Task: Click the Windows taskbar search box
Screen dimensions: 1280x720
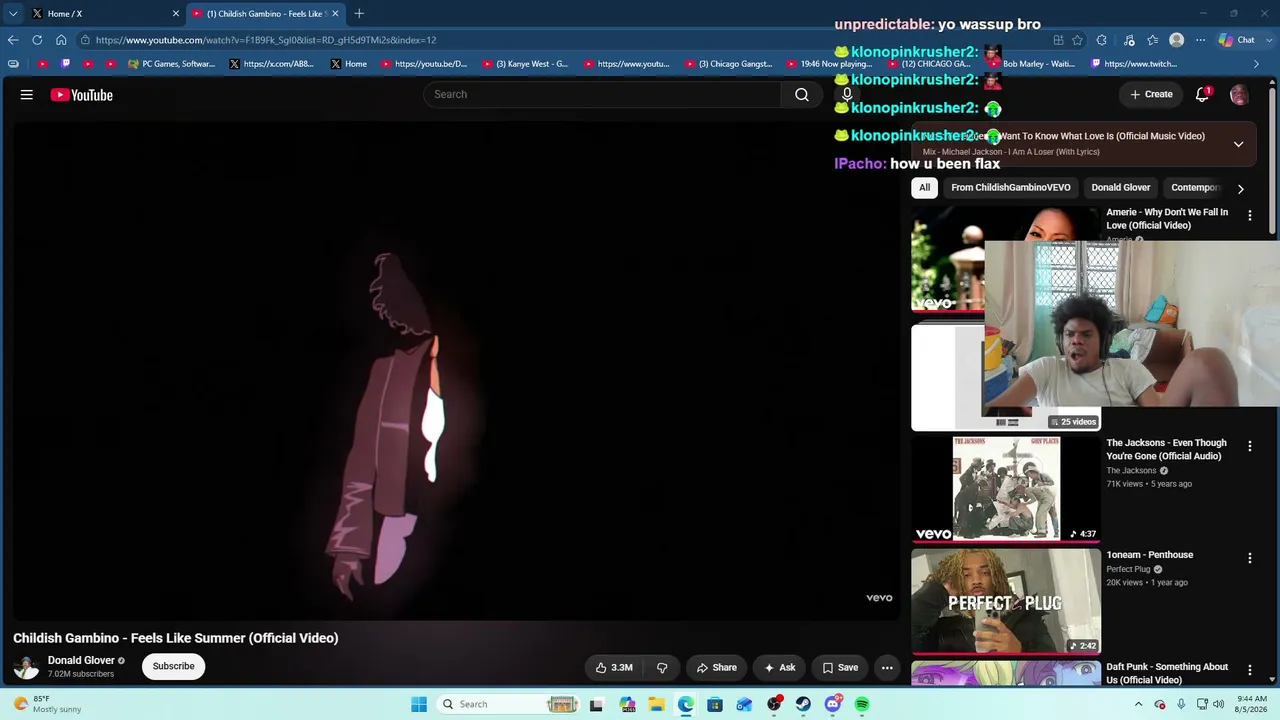Action: pos(508,704)
